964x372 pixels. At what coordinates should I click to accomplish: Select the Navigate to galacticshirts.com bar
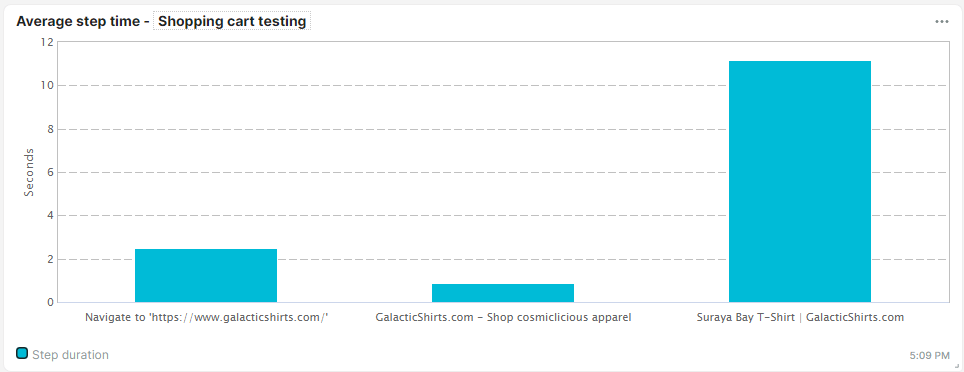(206, 275)
